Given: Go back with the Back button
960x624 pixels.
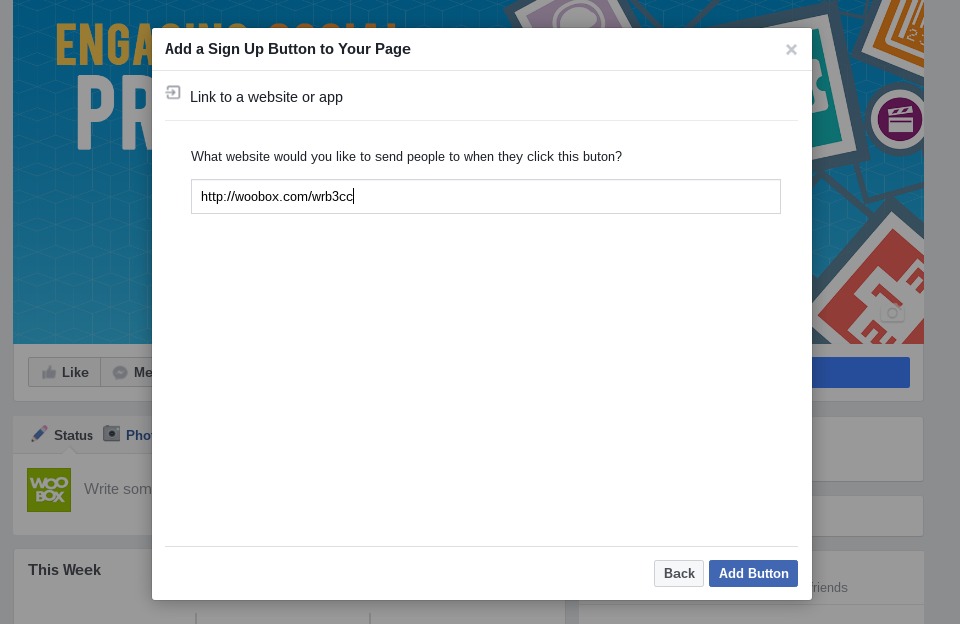Looking at the screenshot, I should [678, 573].
